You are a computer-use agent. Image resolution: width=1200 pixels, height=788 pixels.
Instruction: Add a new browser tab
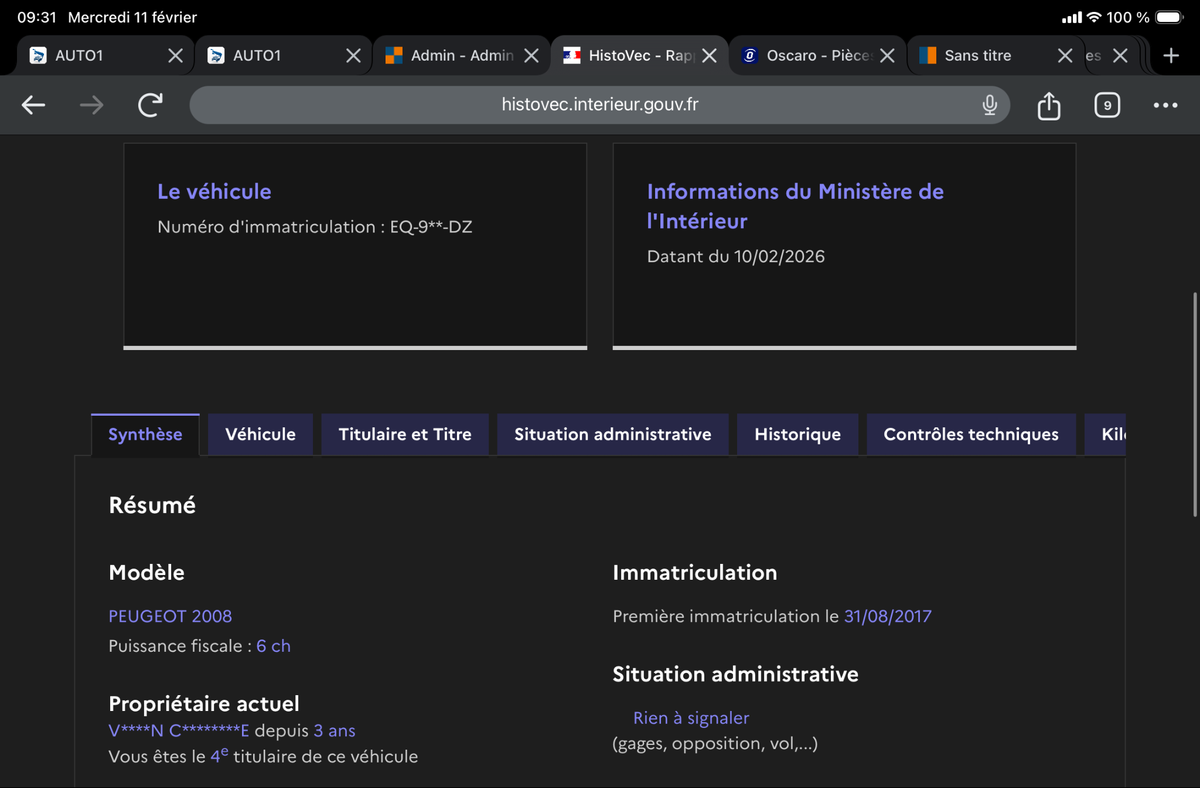[x=1171, y=56]
